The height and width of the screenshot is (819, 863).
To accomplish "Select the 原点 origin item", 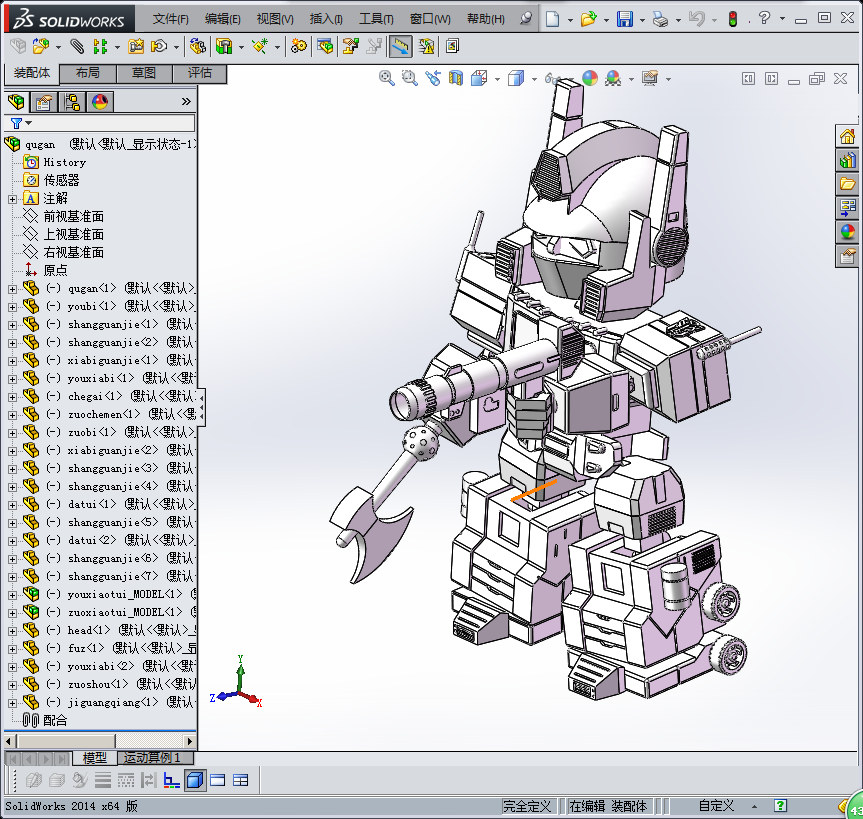I will tap(55, 270).
